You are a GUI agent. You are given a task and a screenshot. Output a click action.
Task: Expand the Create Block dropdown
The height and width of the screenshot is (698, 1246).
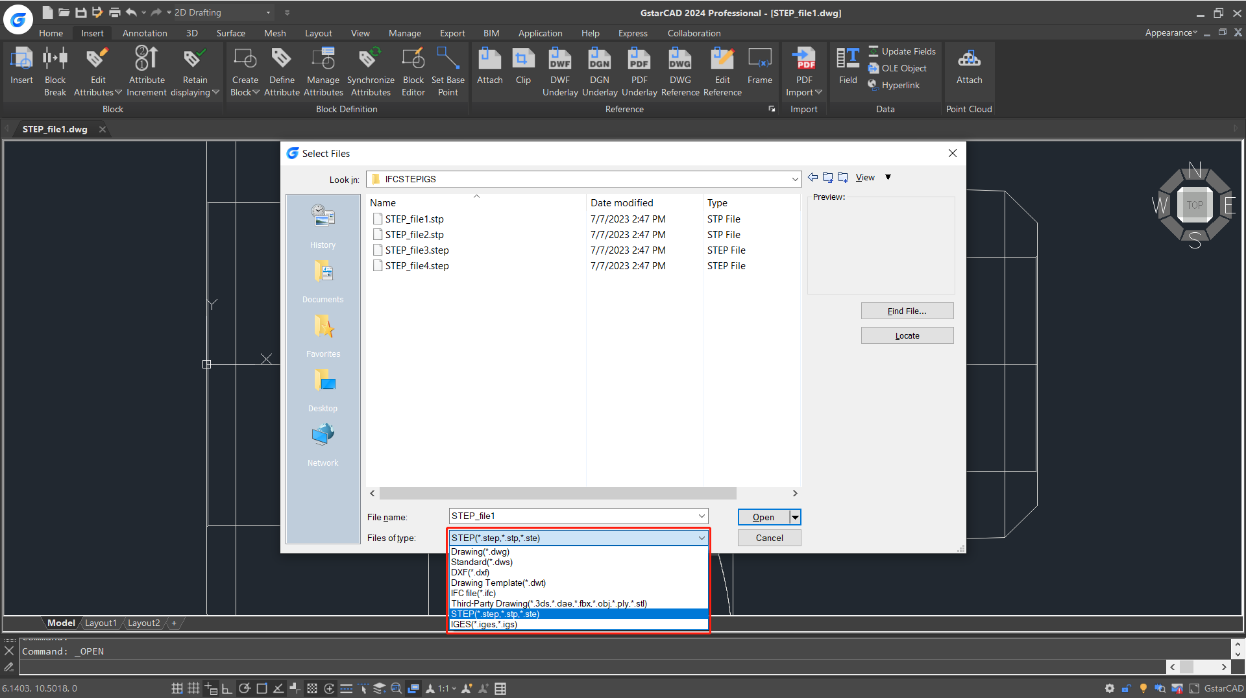coord(256,93)
